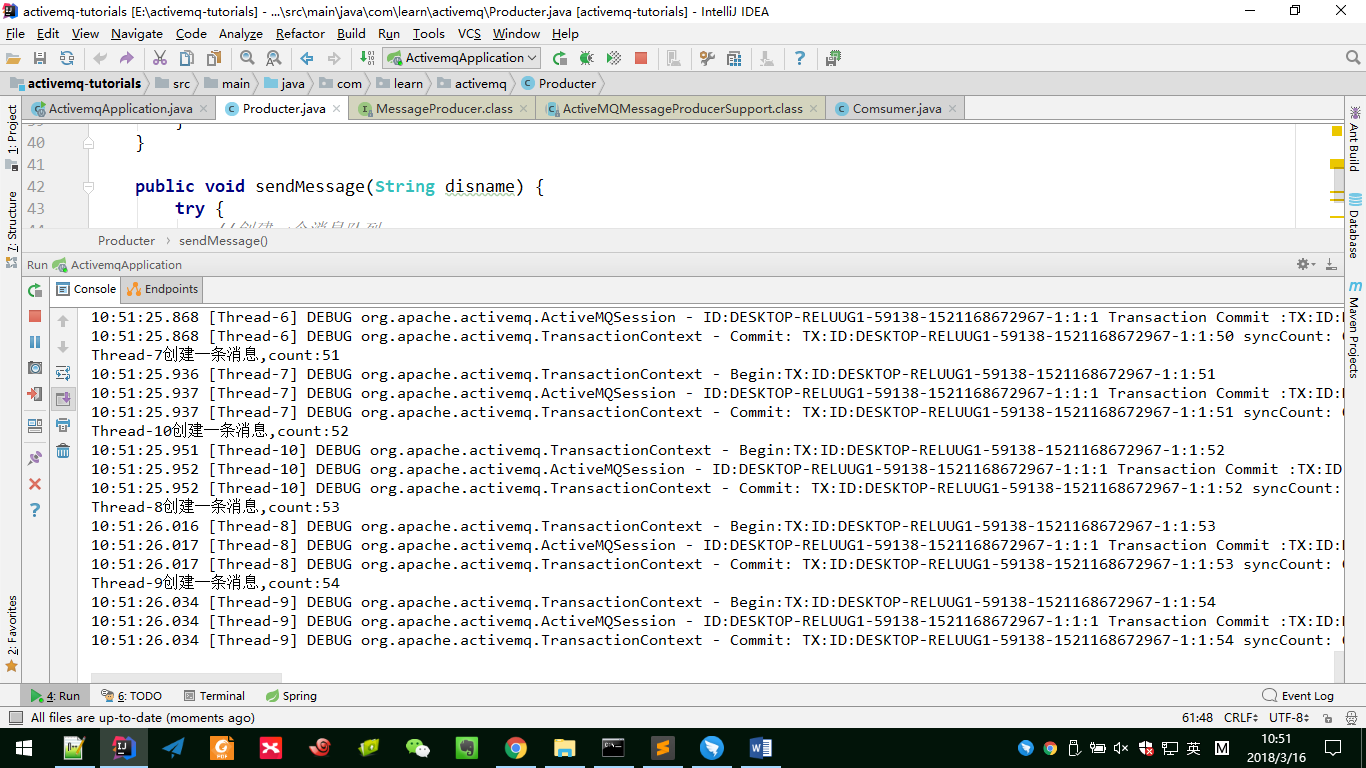
Task: Pause output in the Run panel
Action: pos(35,342)
